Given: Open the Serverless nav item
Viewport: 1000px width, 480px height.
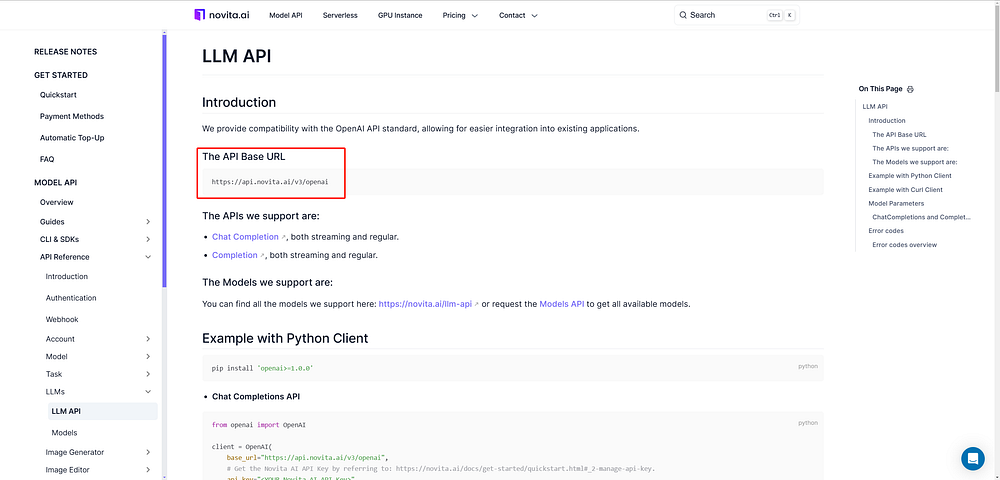Looking at the screenshot, I should (x=340, y=15).
